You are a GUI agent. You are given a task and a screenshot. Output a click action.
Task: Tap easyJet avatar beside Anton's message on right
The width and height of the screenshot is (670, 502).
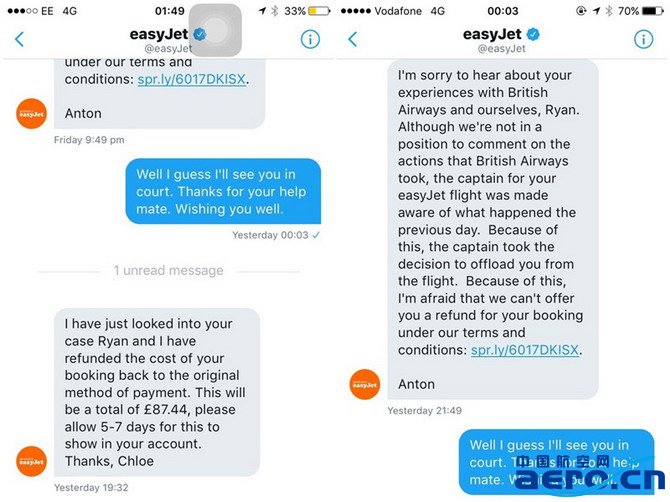point(364,384)
